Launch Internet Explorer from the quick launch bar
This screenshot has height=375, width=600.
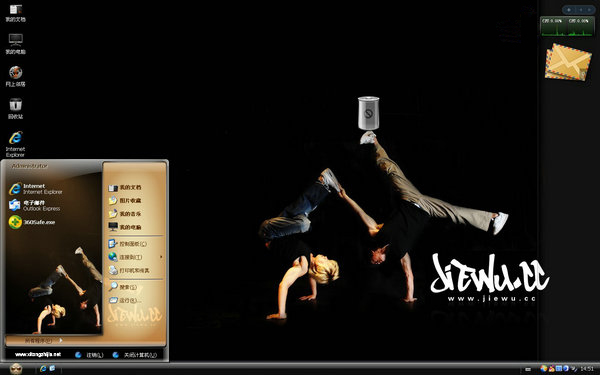click(x=43, y=368)
